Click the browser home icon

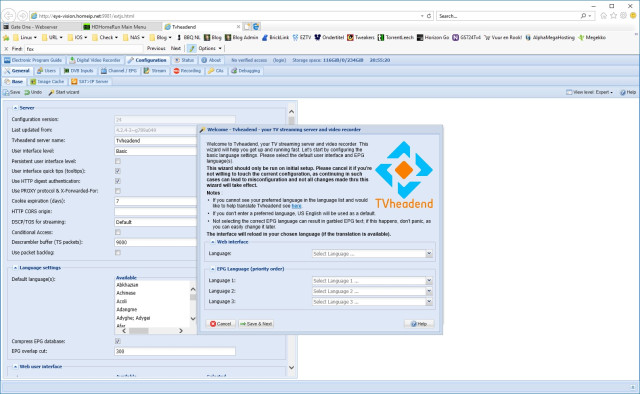603,16
